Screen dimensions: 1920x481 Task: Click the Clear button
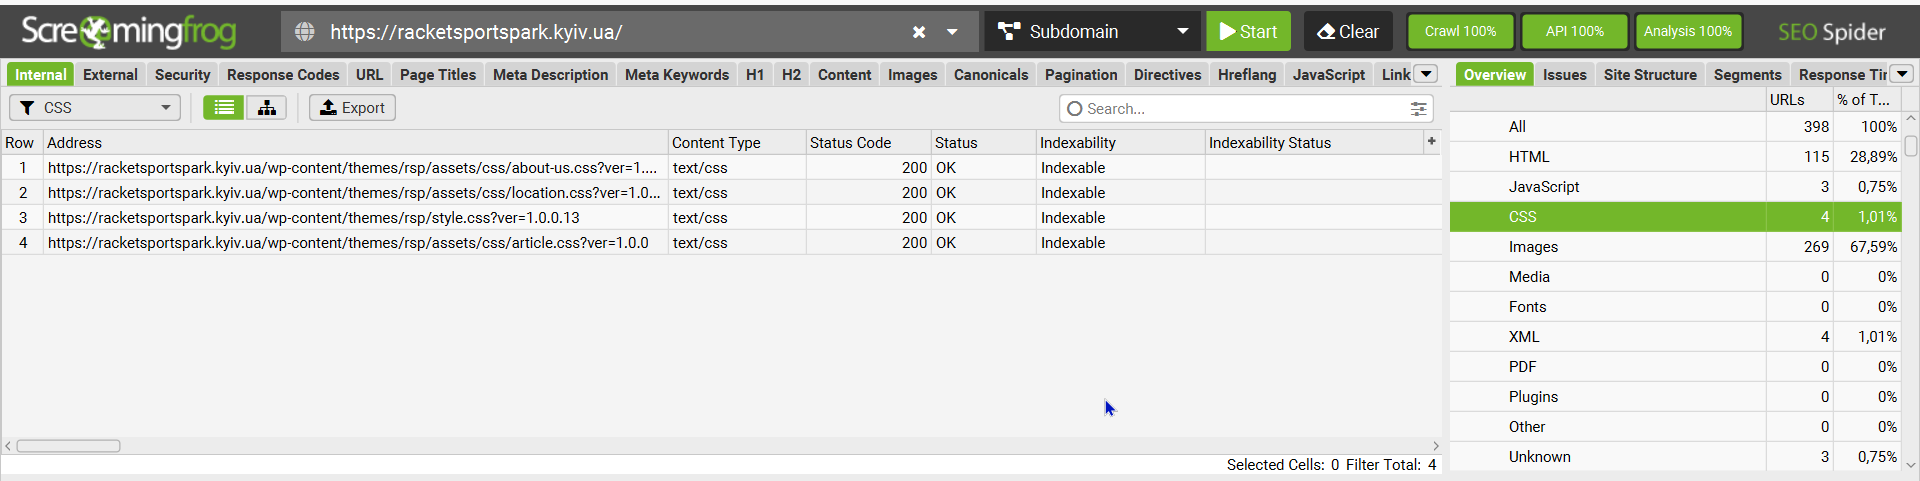click(x=1347, y=32)
